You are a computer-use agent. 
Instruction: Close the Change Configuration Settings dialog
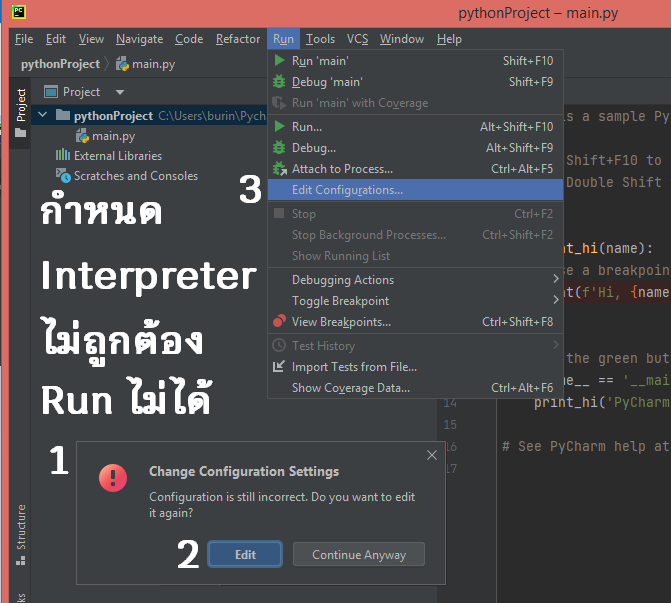432,455
